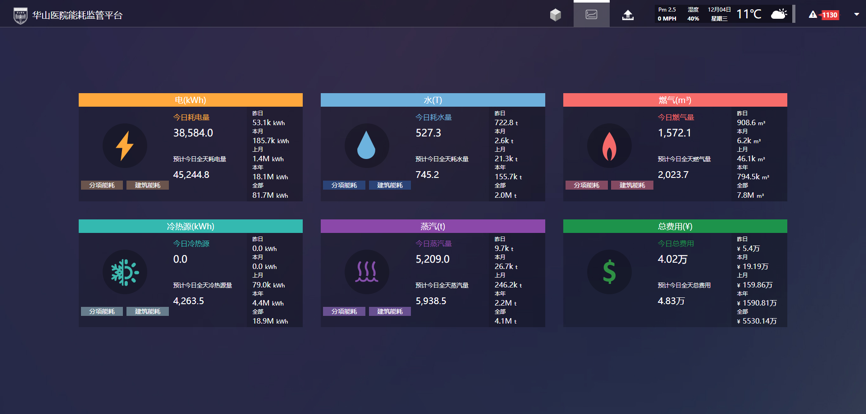Image resolution: width=866 pixels, height=414 pixels.
Task: Click the weather cloud-sun icon
Action: 778,14
